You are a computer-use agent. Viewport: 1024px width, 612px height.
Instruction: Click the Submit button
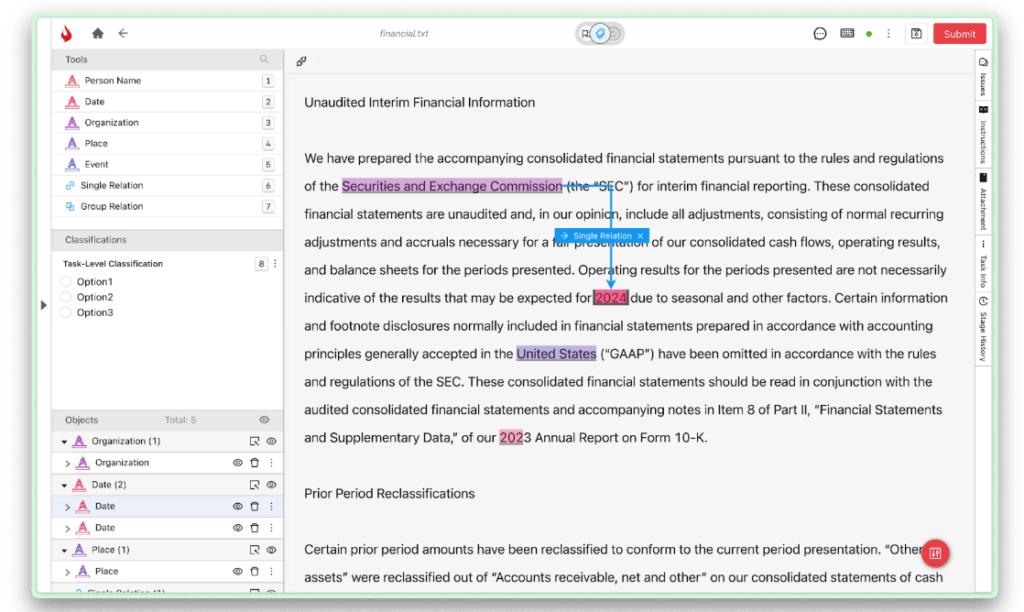pos(958,33)
